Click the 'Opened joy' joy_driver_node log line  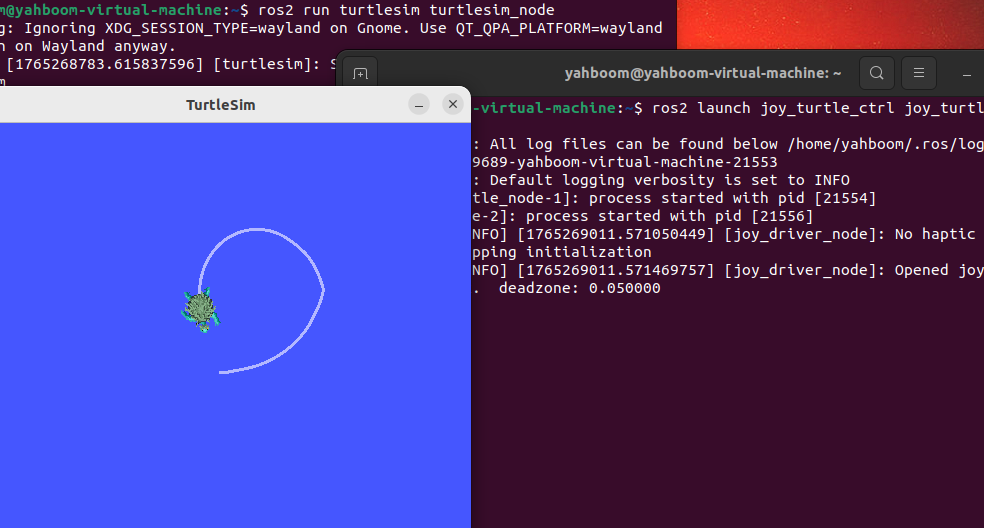pyautogui.click(x=728, y=271)
